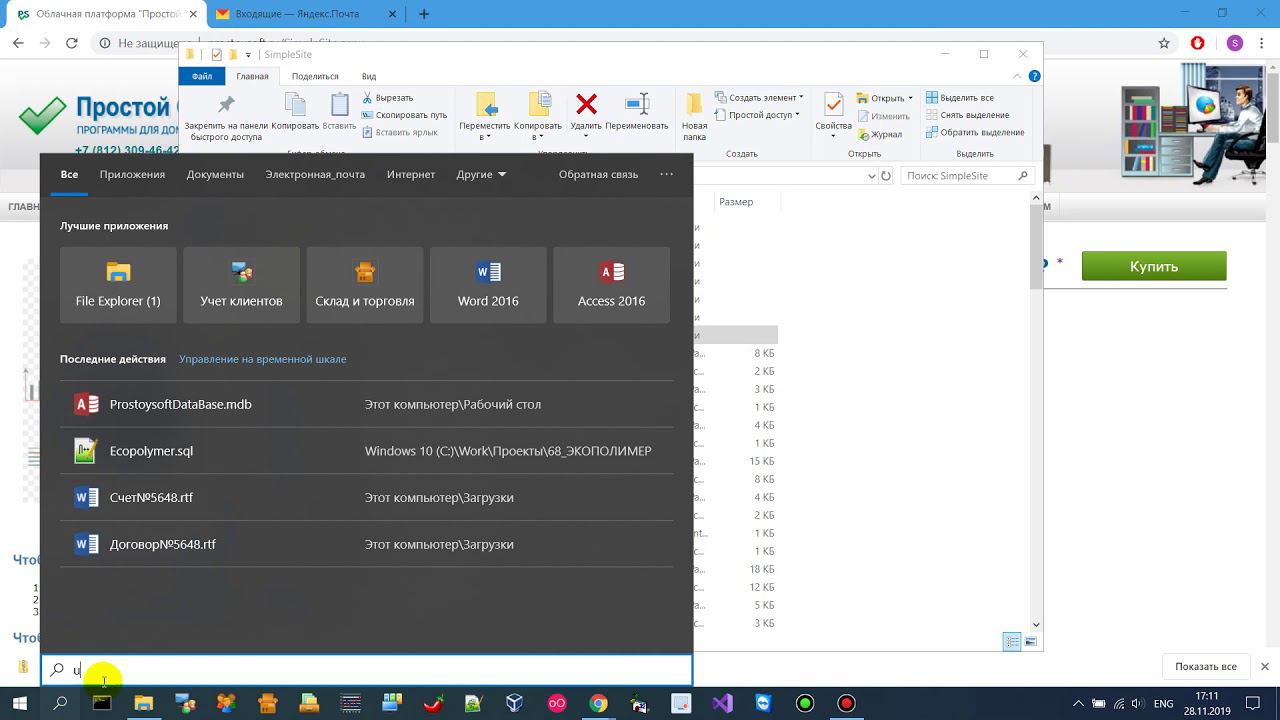Screen dimensions: 1280x720
Task: Open the search panel three-dots options menu
Action: [667, 174]
